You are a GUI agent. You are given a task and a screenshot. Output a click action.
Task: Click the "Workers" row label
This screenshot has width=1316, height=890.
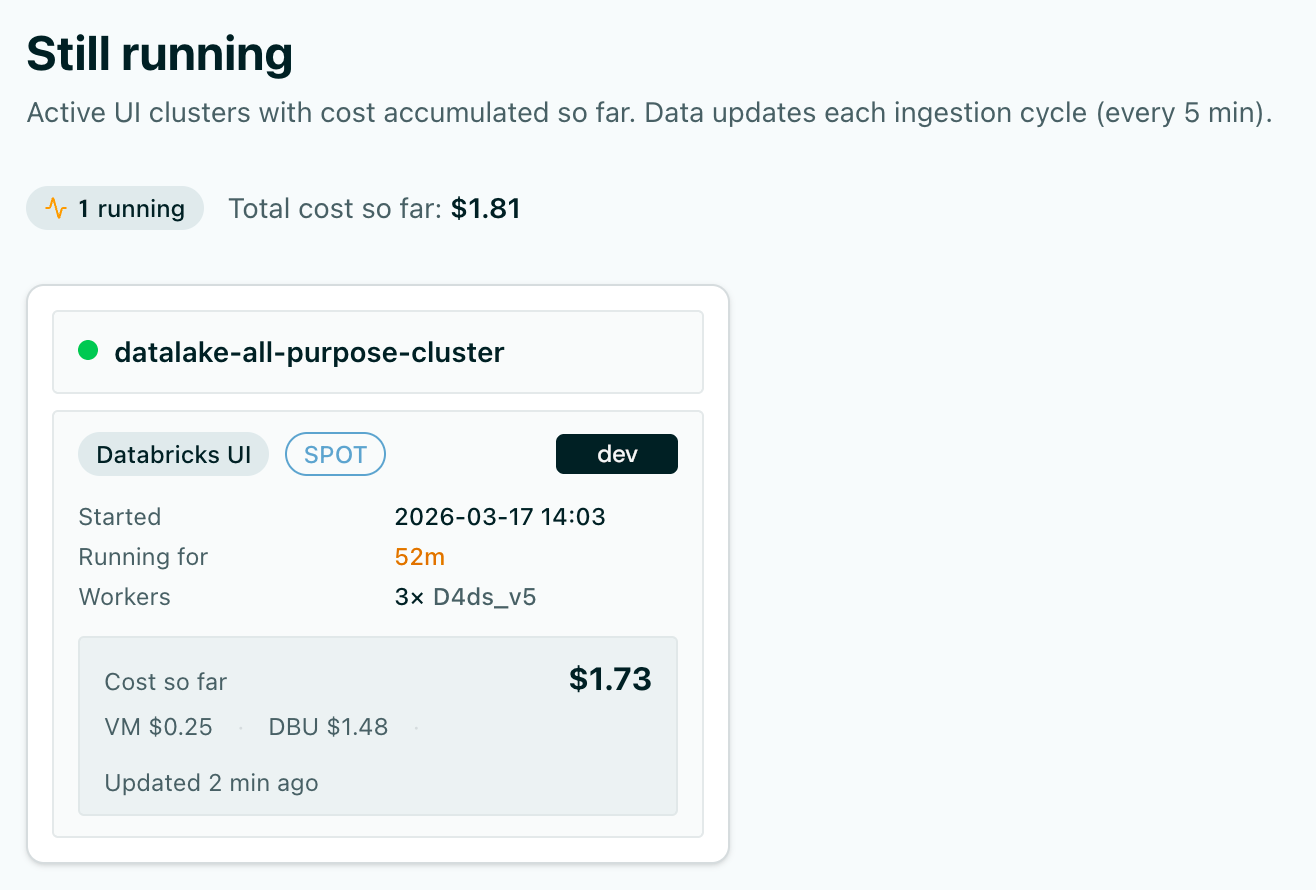tap(124, 597)
